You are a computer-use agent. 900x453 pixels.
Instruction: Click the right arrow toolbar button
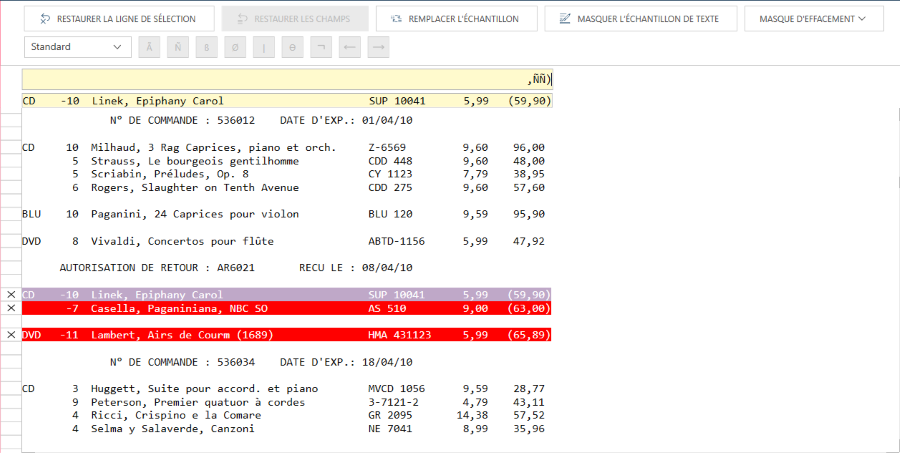click(x=376, y=47)
